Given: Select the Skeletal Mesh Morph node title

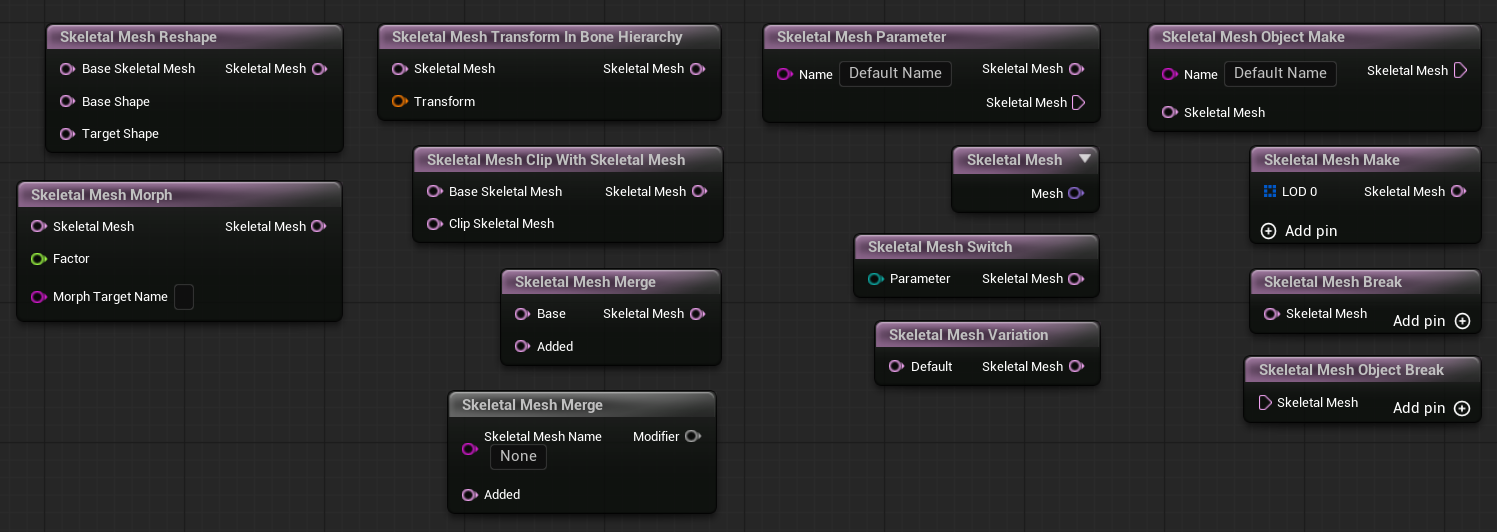Looking at the screenshot, I should [102, 195].
